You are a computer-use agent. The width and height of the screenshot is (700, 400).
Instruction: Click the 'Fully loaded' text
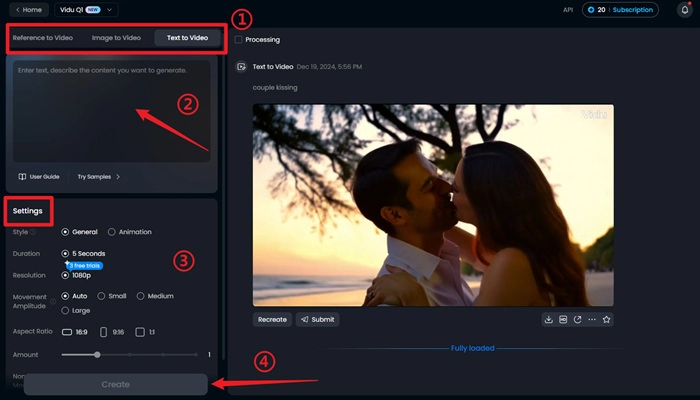click(x=472, y=348)
